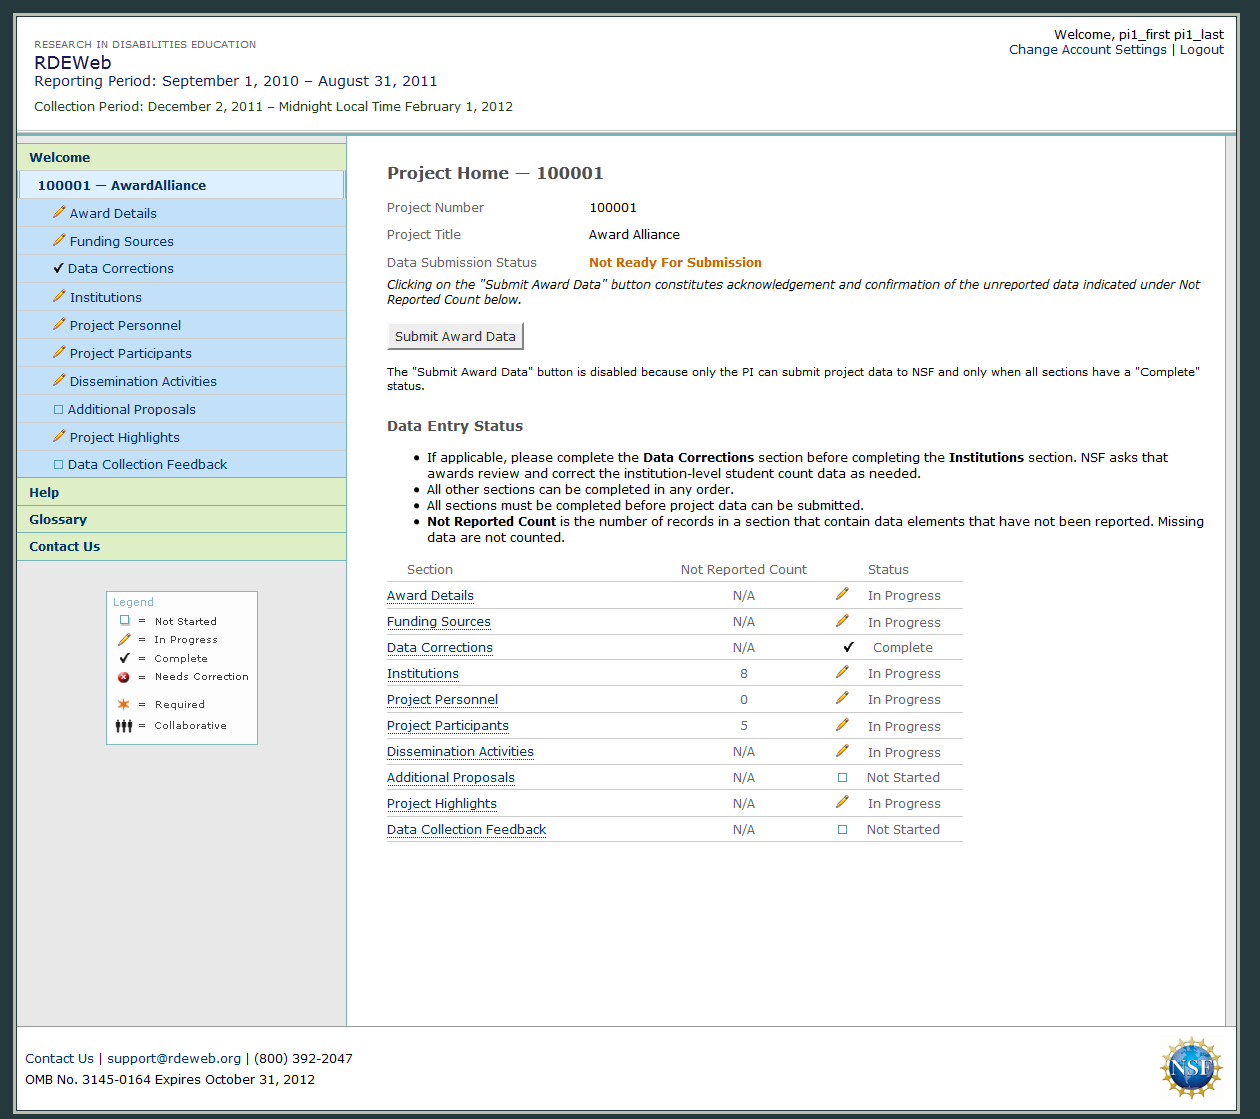Viewport: 1260px width, 1119px height.
Task: Click the NSF logo in the footer
Action: tap(1191, 1068)
